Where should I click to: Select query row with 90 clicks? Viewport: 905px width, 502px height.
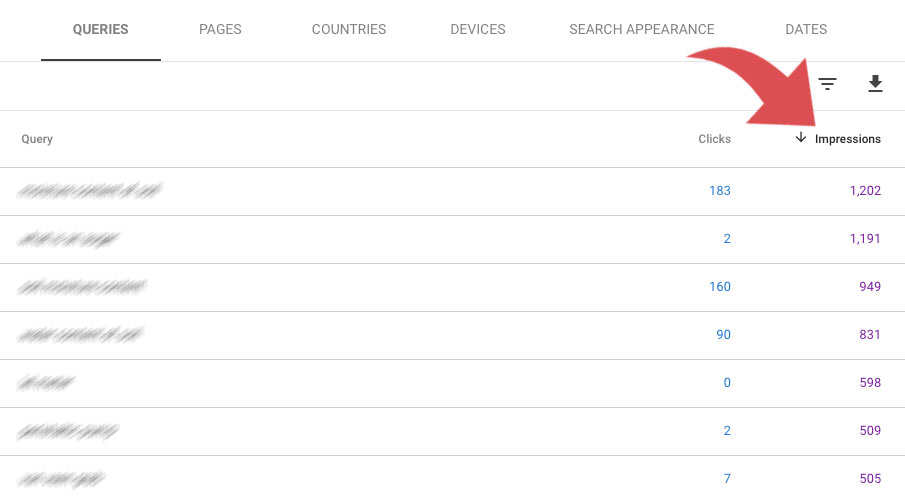pos(452,335)
